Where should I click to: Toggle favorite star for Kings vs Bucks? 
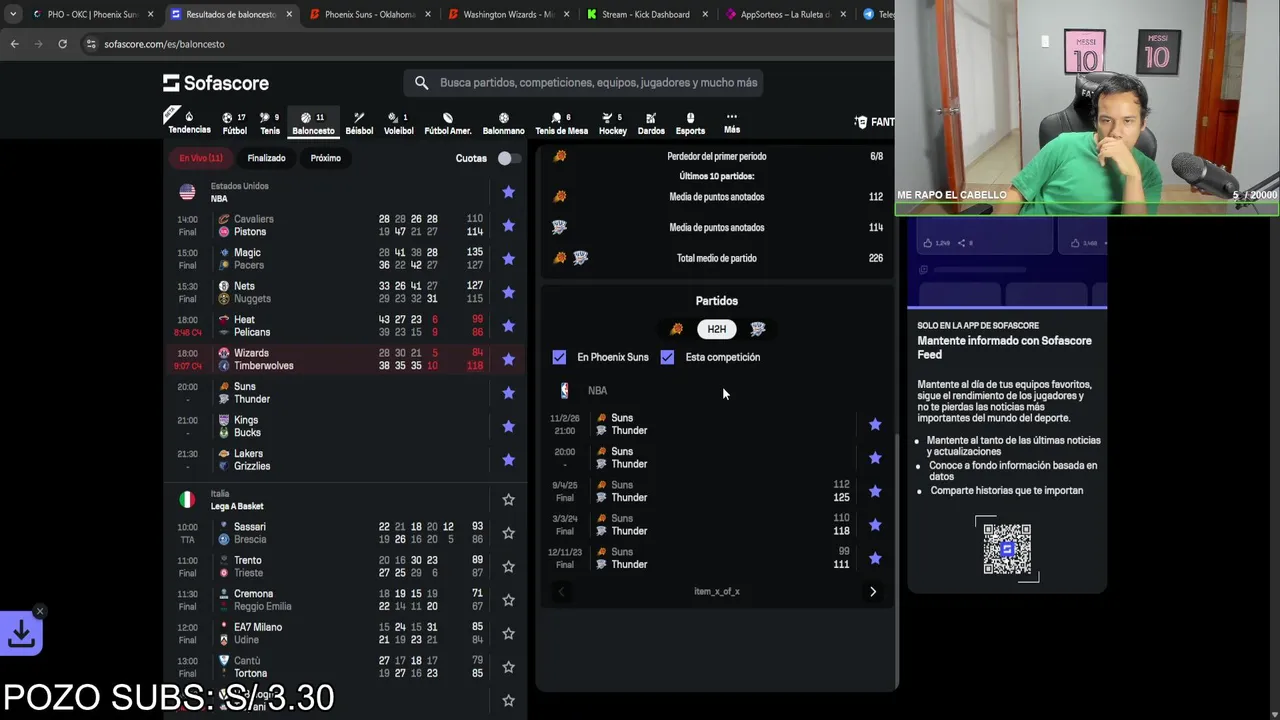[x=508, y=426]
